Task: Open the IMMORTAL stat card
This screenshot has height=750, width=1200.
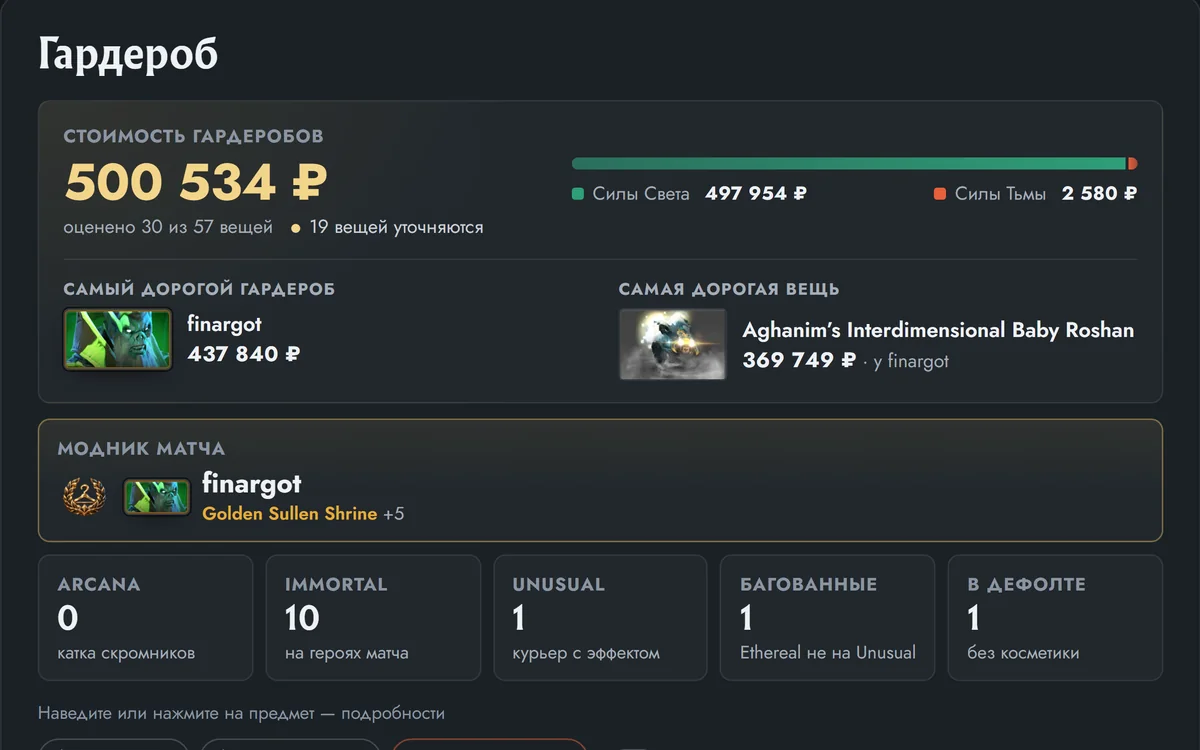Action: 373,618
